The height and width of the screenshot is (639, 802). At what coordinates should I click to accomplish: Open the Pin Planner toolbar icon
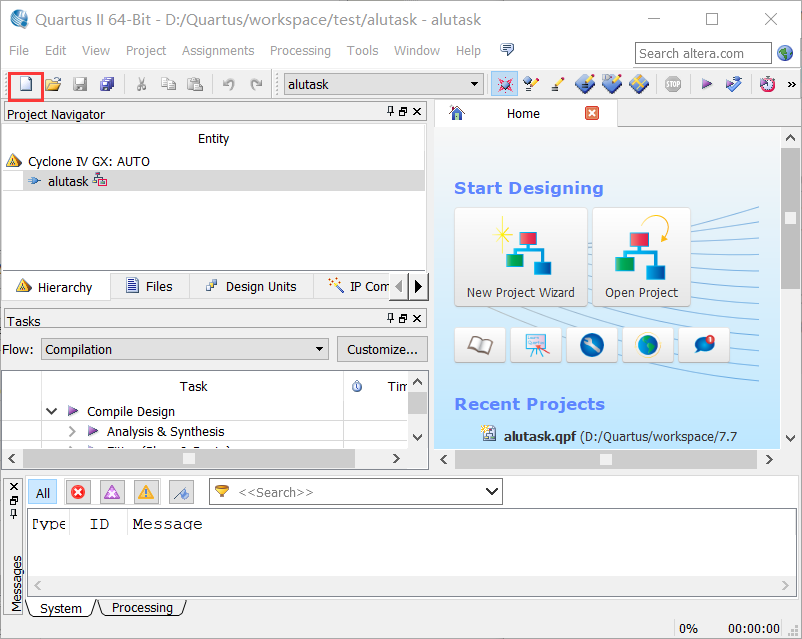(612, 84)
